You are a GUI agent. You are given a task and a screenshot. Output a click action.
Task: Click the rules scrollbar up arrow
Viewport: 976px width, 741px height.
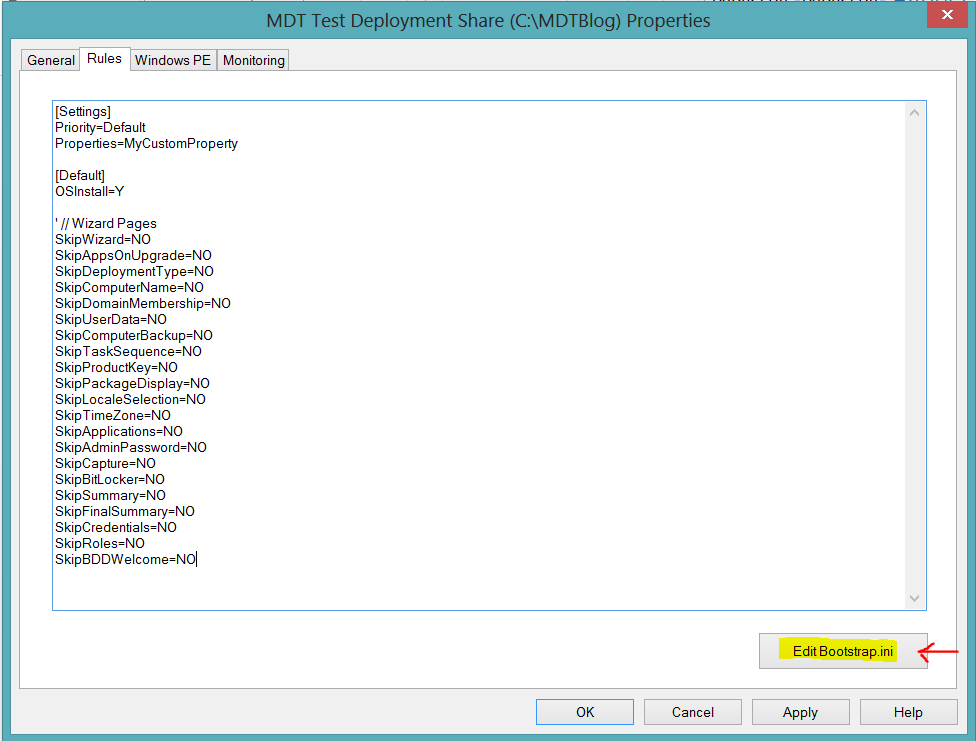point(914,113)
